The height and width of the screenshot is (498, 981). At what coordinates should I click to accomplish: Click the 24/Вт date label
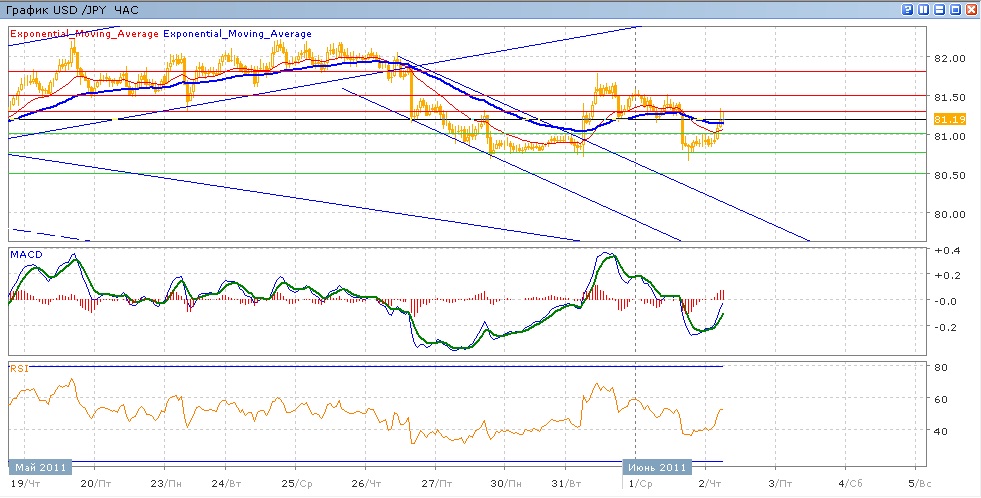[x=227, y=484]
